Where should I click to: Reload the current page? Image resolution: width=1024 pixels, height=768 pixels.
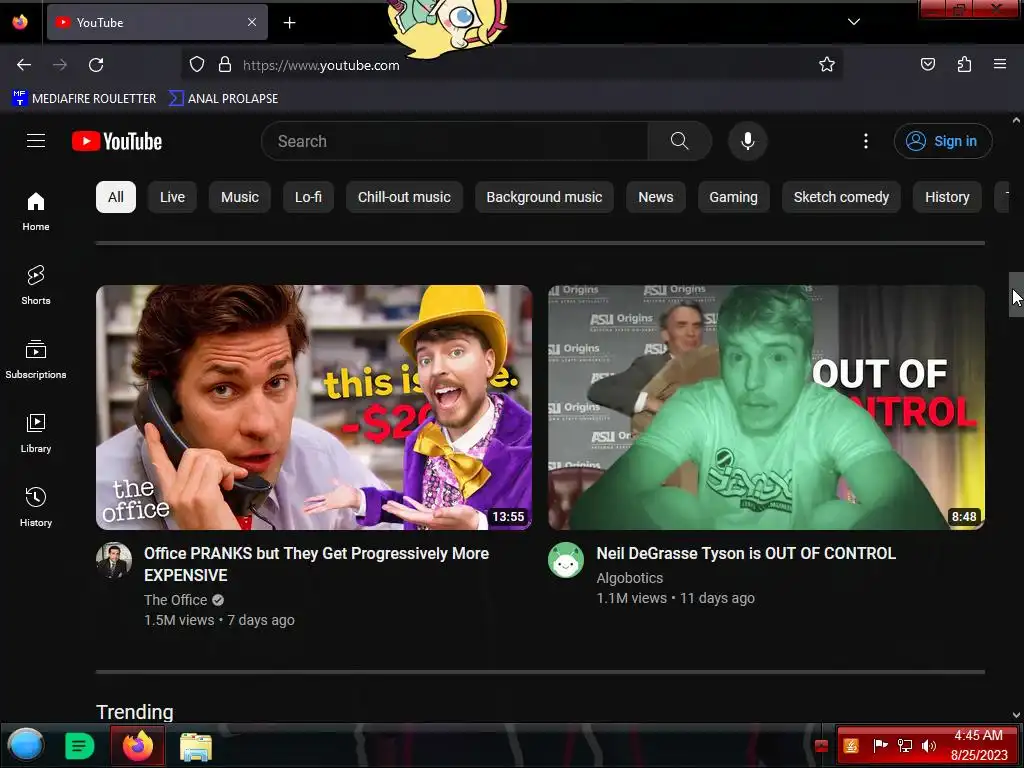click(96, 65)
